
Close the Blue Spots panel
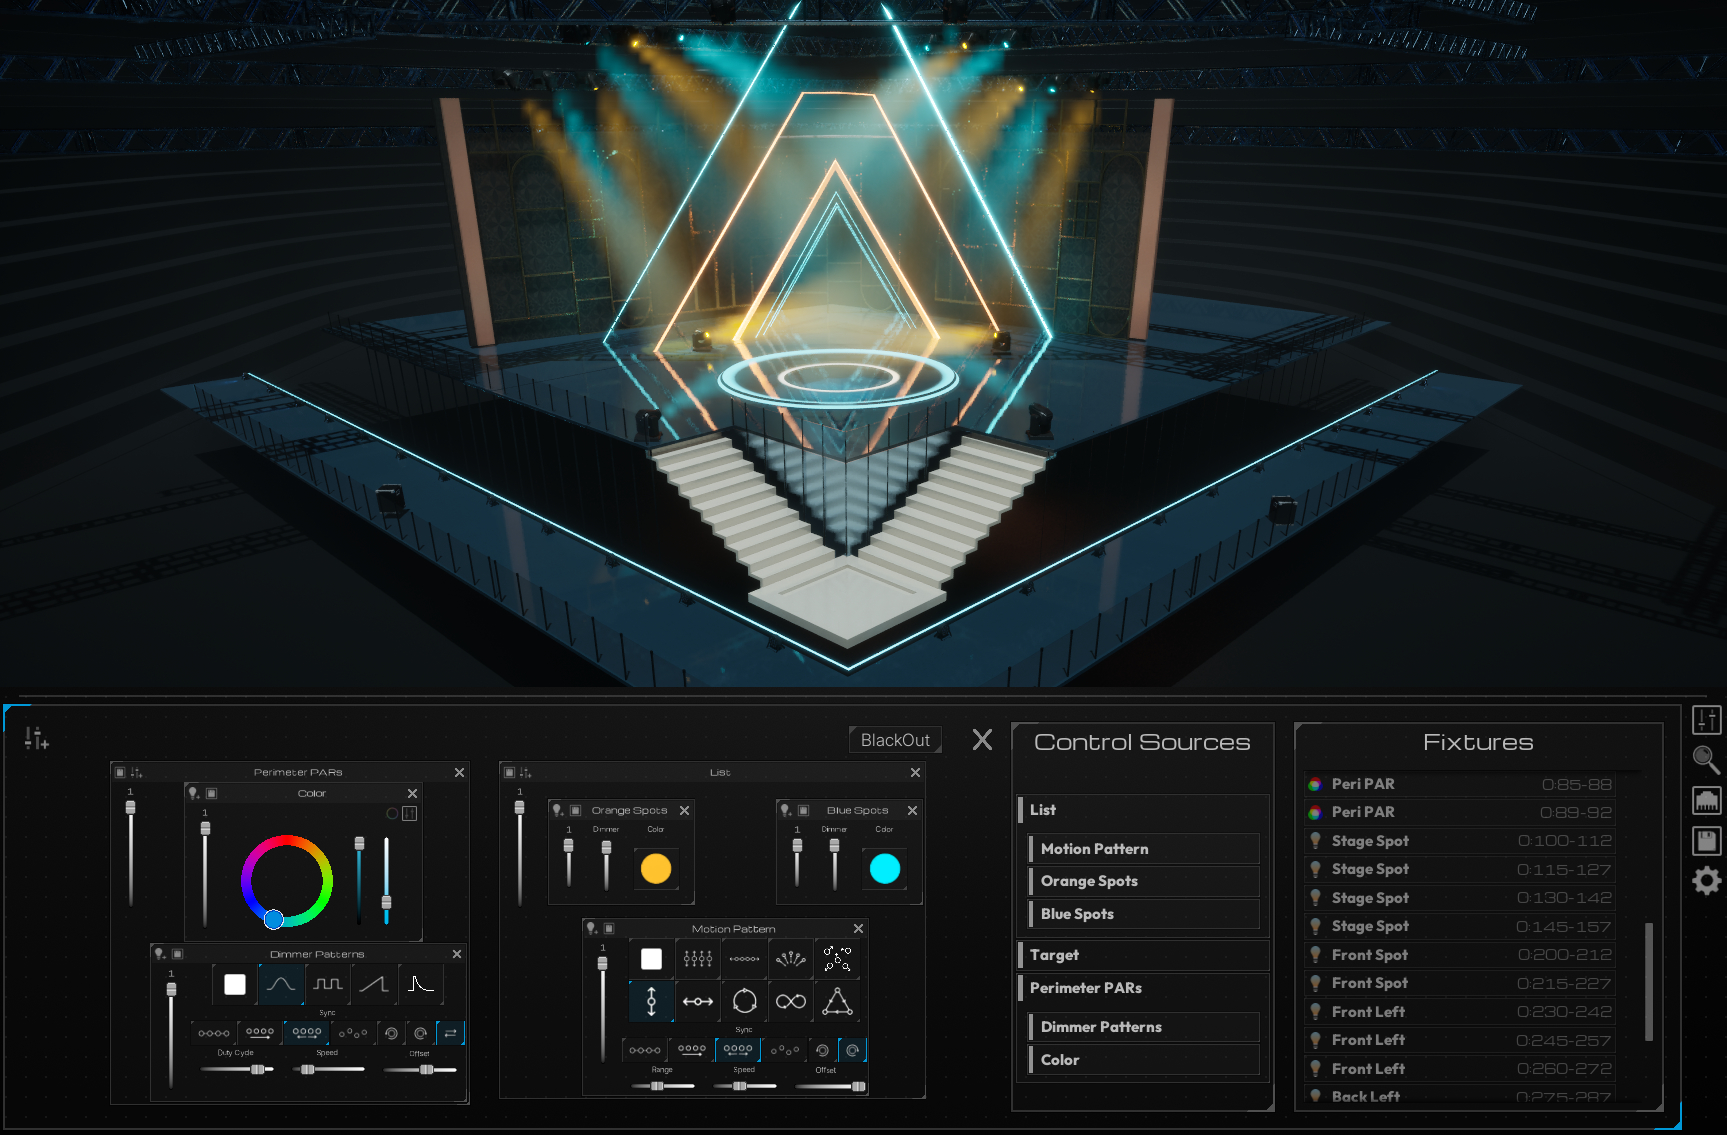tap(912, 810)
